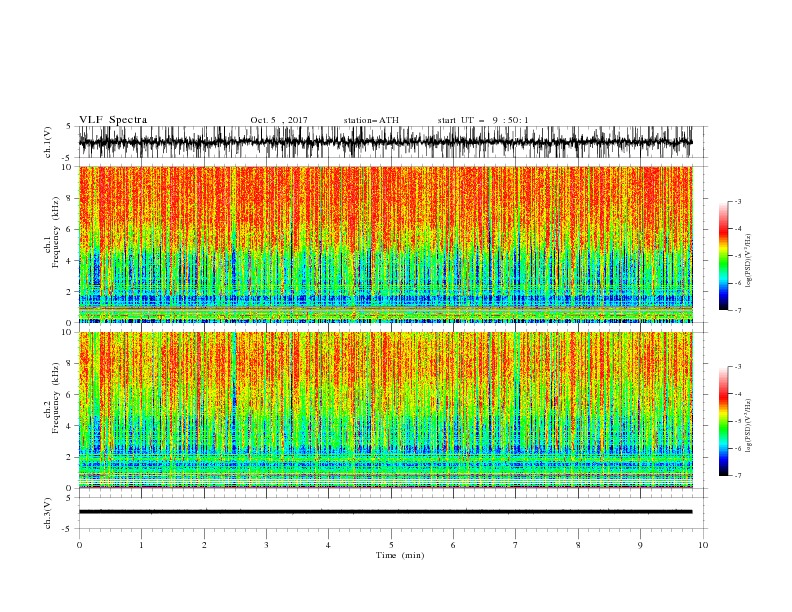Click the 'Time (min)' axis title
Image resolution: width=792 pixels, height=612 pixels.
pos(400,555)
